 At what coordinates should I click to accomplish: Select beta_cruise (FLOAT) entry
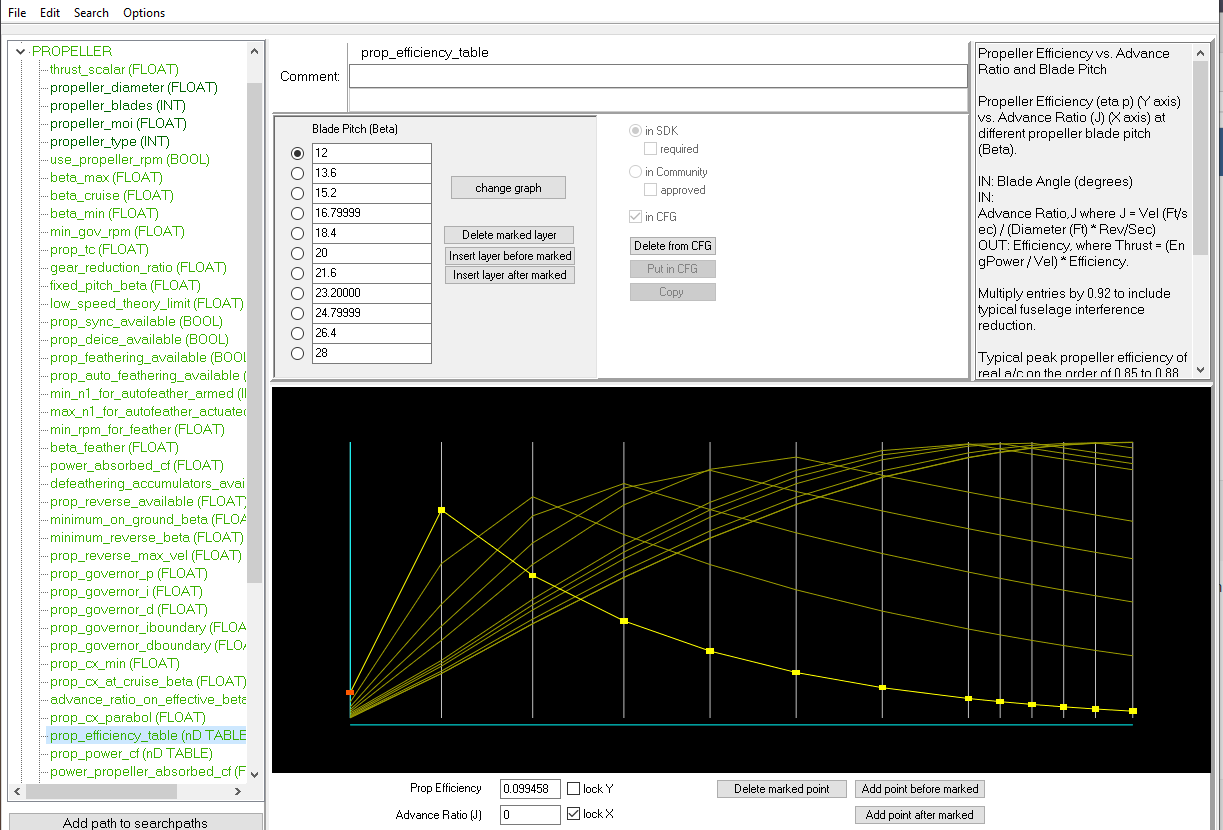112,195
